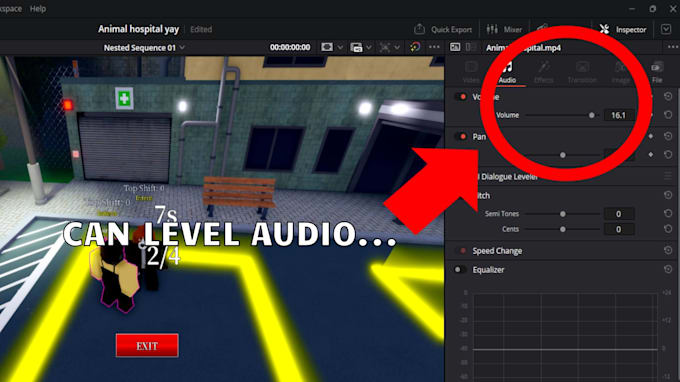Reset the Cents value
The image size is (680, 382).
pos(668,229)
